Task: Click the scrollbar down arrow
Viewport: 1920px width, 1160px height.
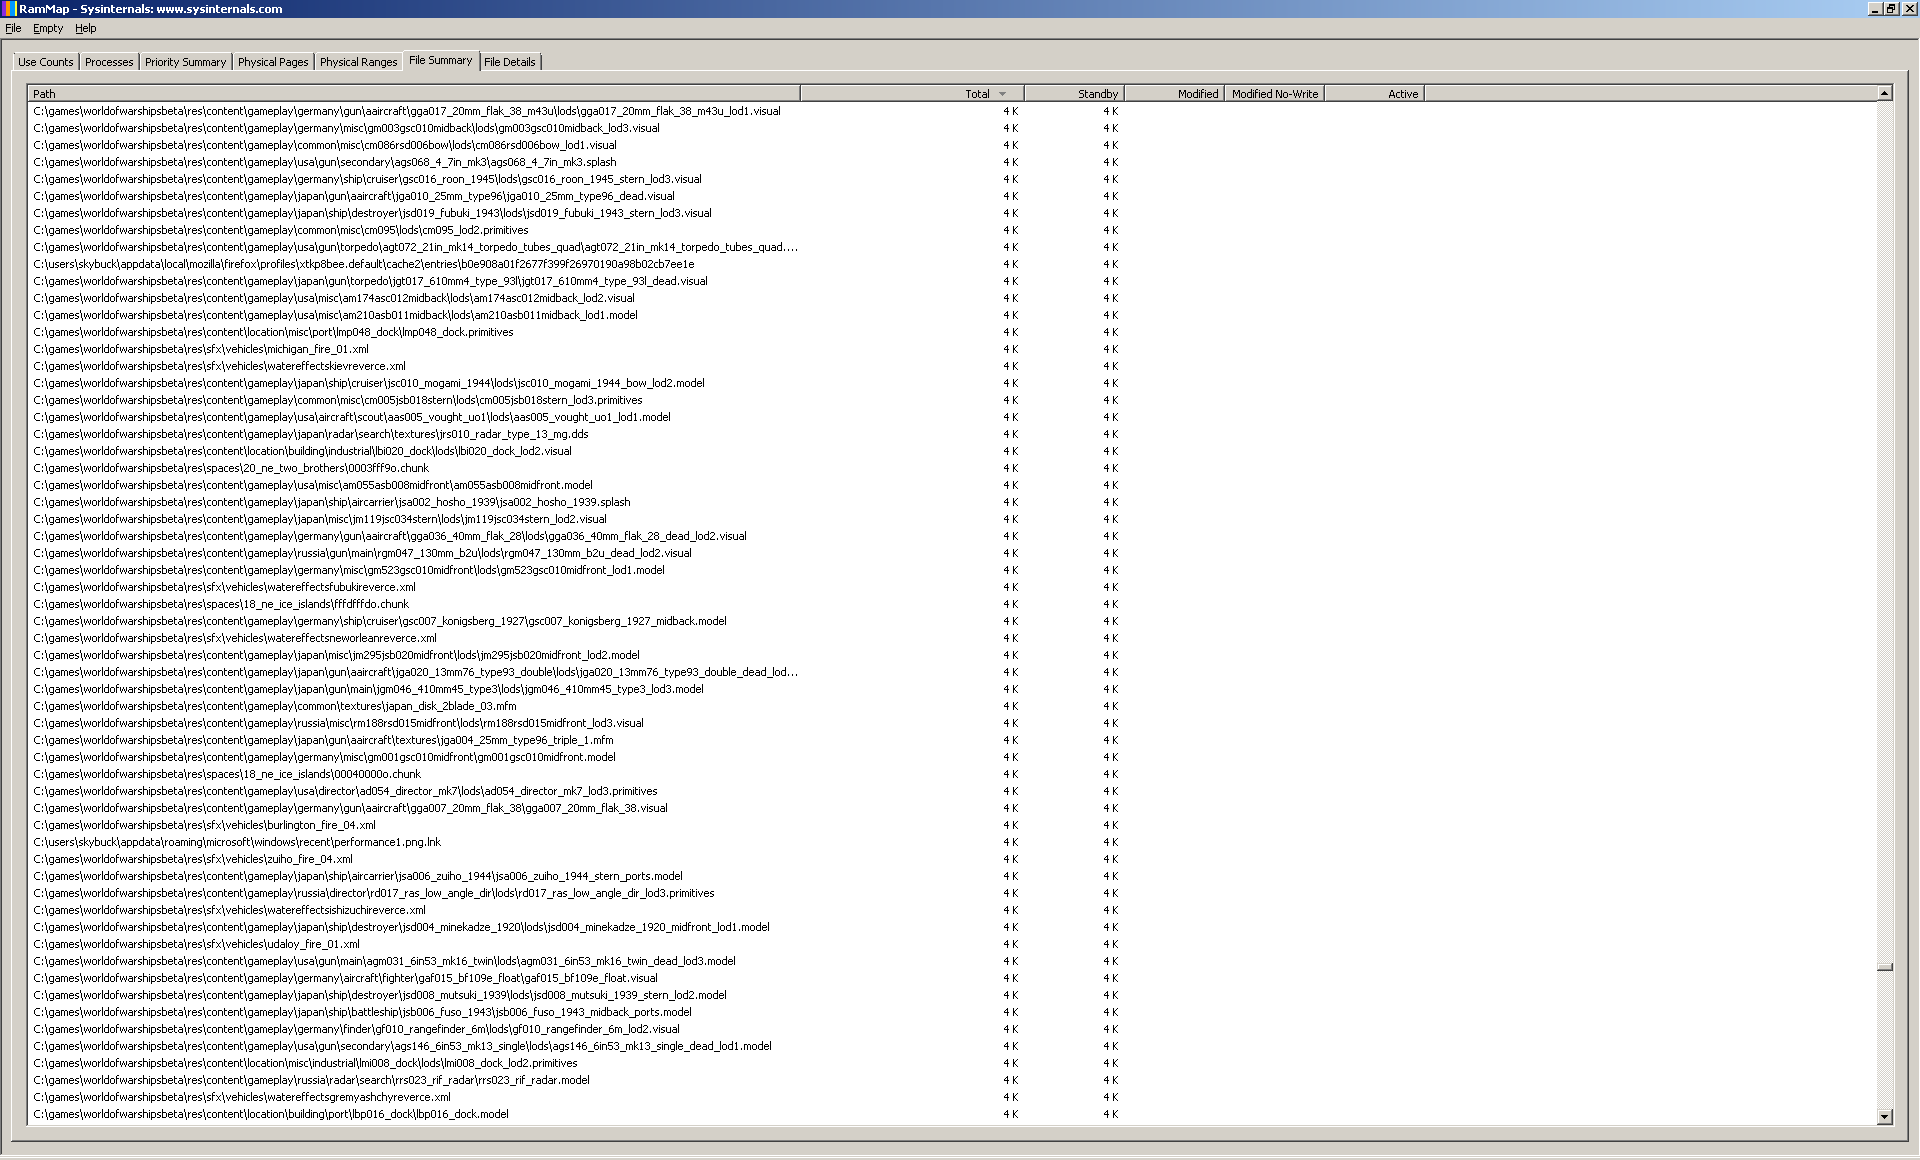Action: pyautogui.click(x=1884, y=1117)
